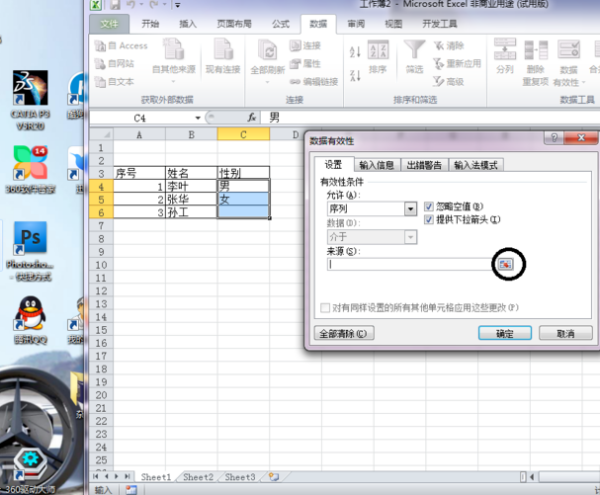
Task: Click the fx insert function icon
Action: 252,117
